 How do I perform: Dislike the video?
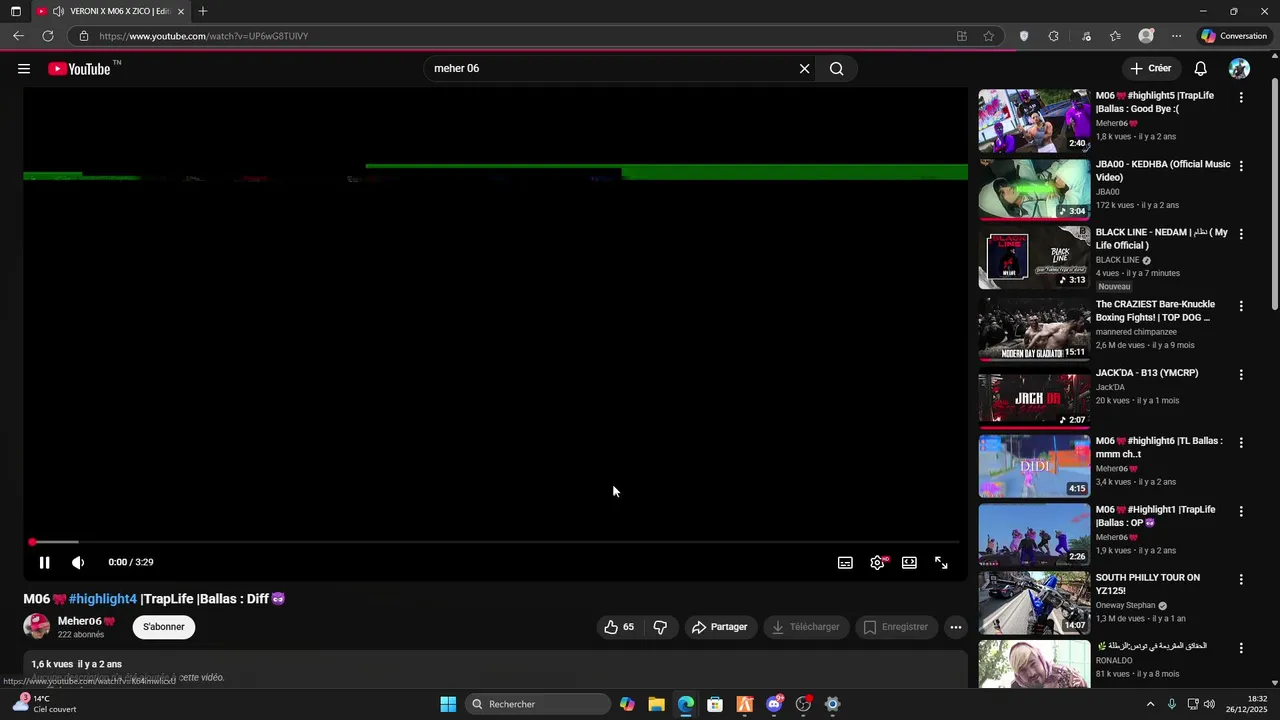[x=660, y=627]
